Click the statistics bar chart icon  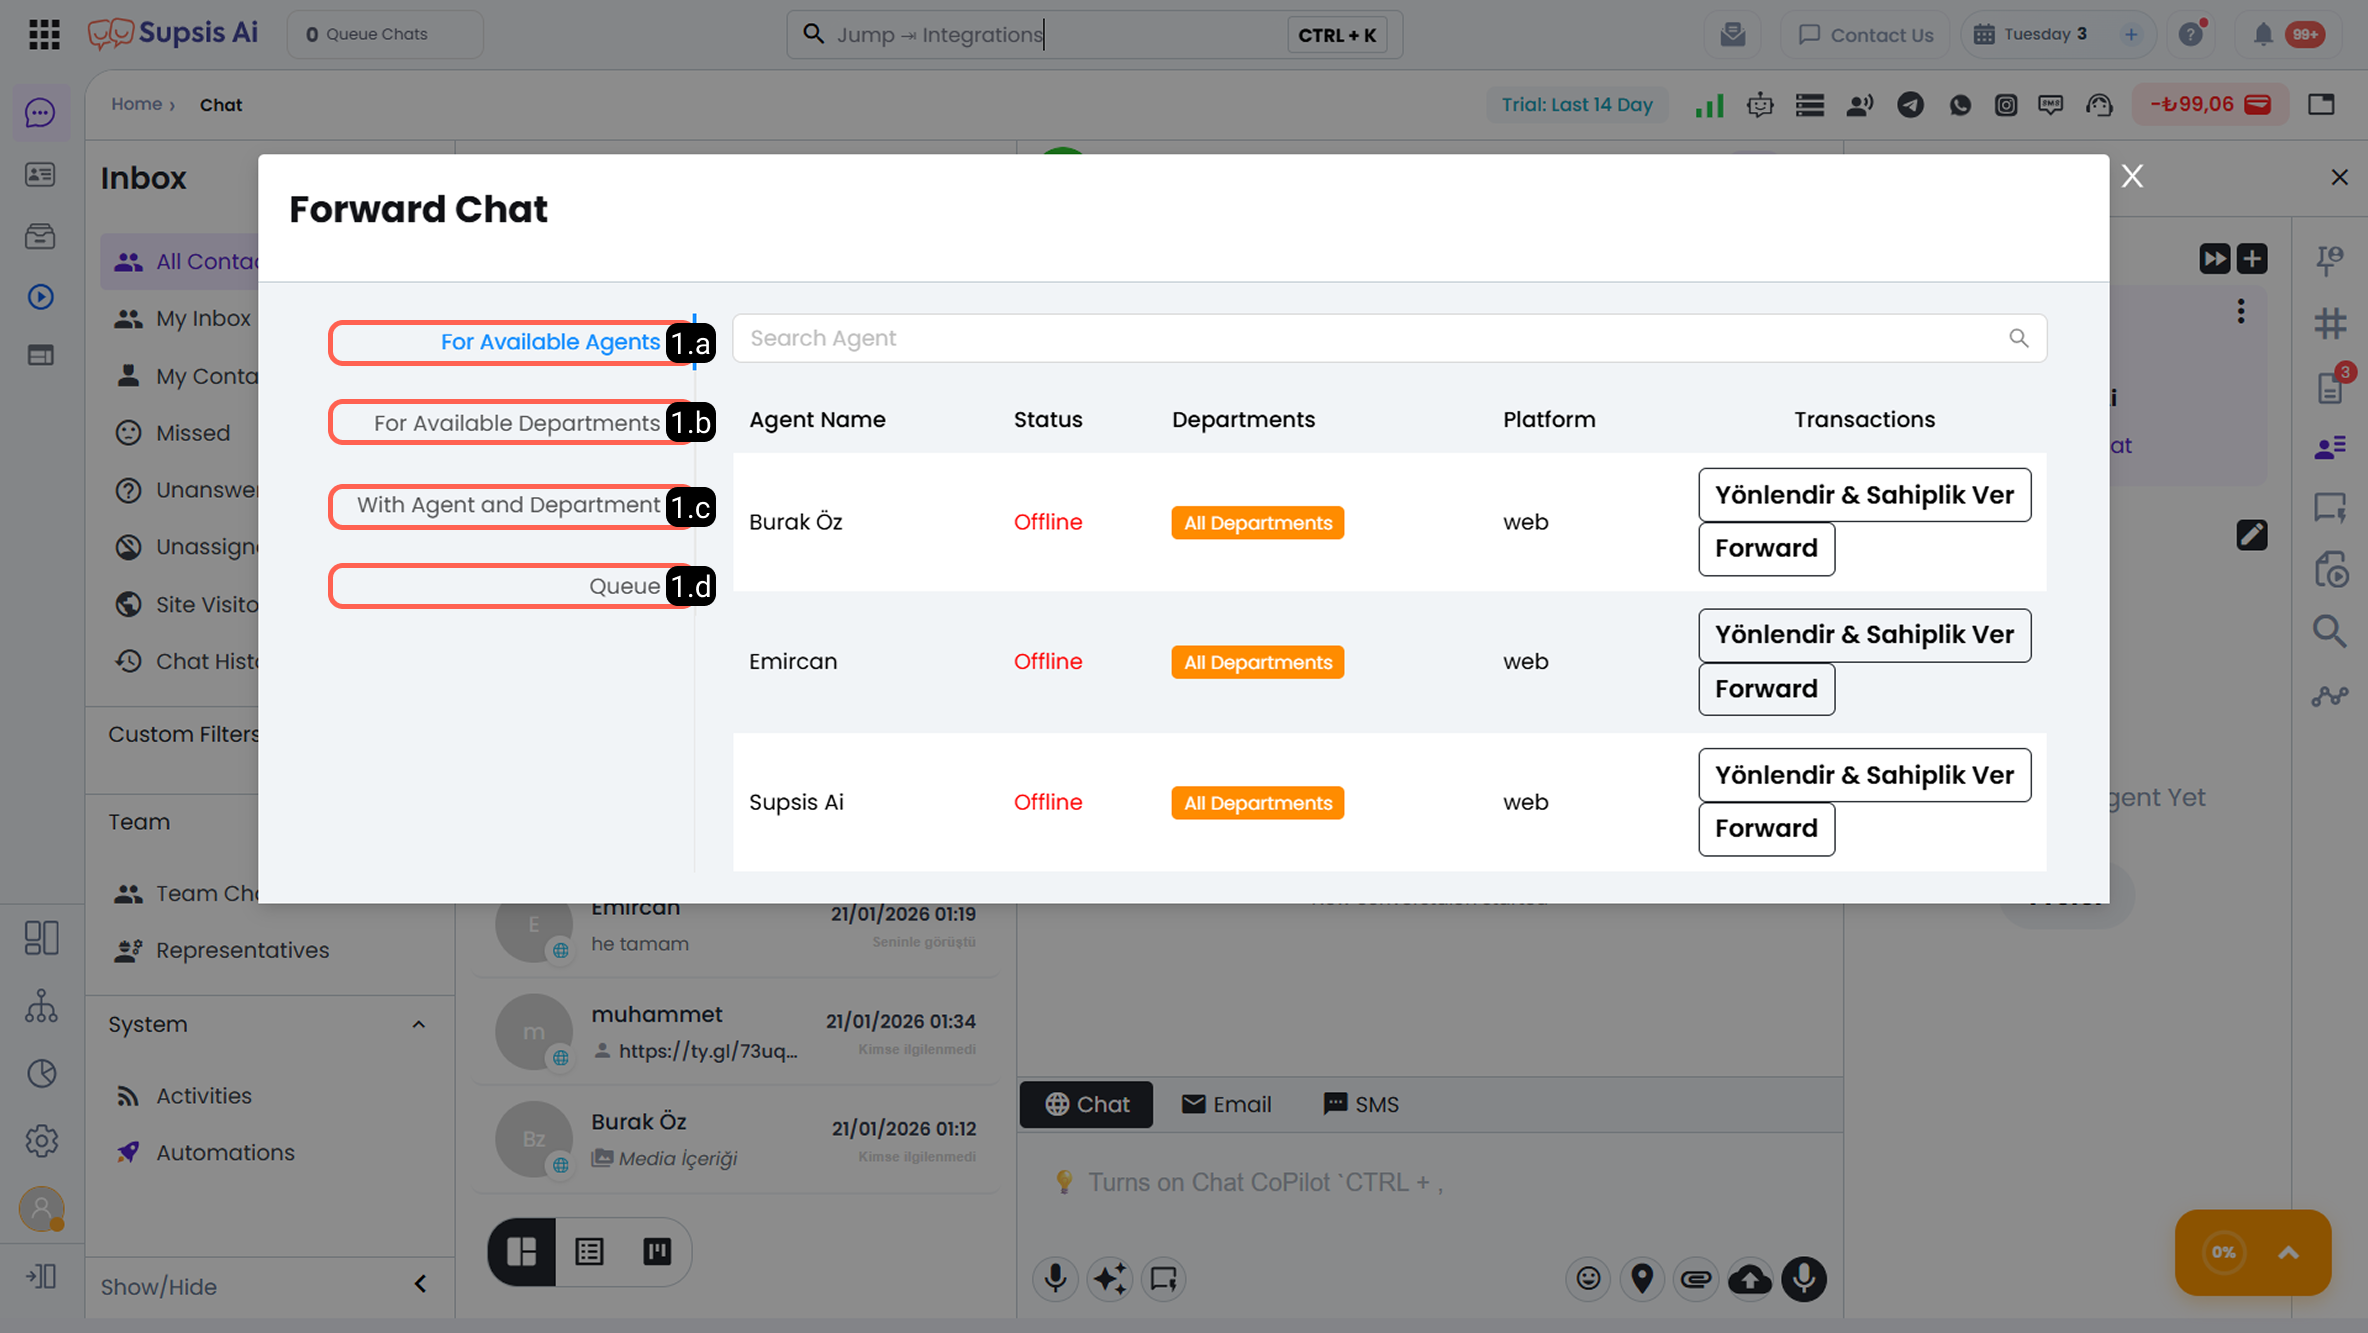tap(1709, 105)
